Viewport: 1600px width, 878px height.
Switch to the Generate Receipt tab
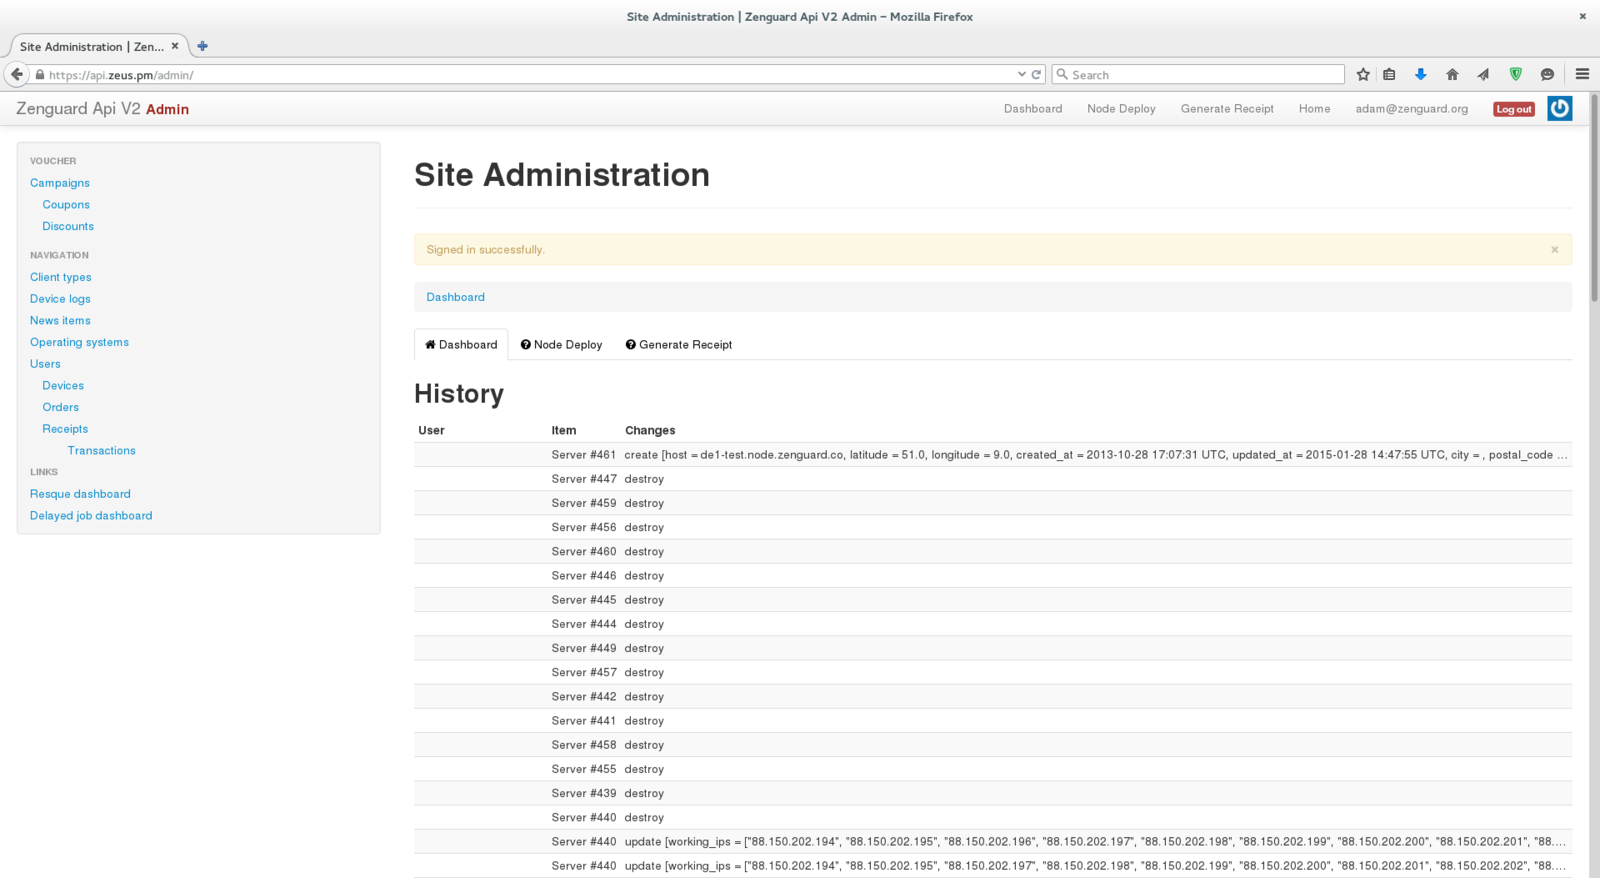tap(679, 344)
